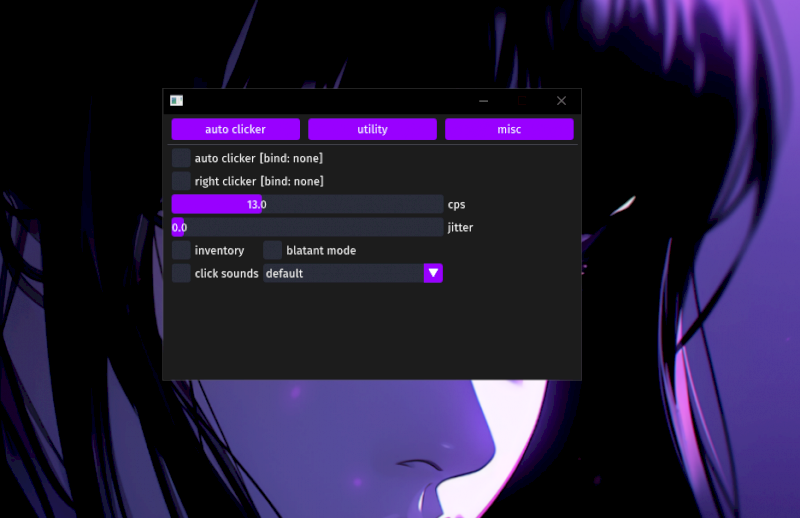
Task: Switch to the auto clicker tab
Action: [x=235, y=129]
